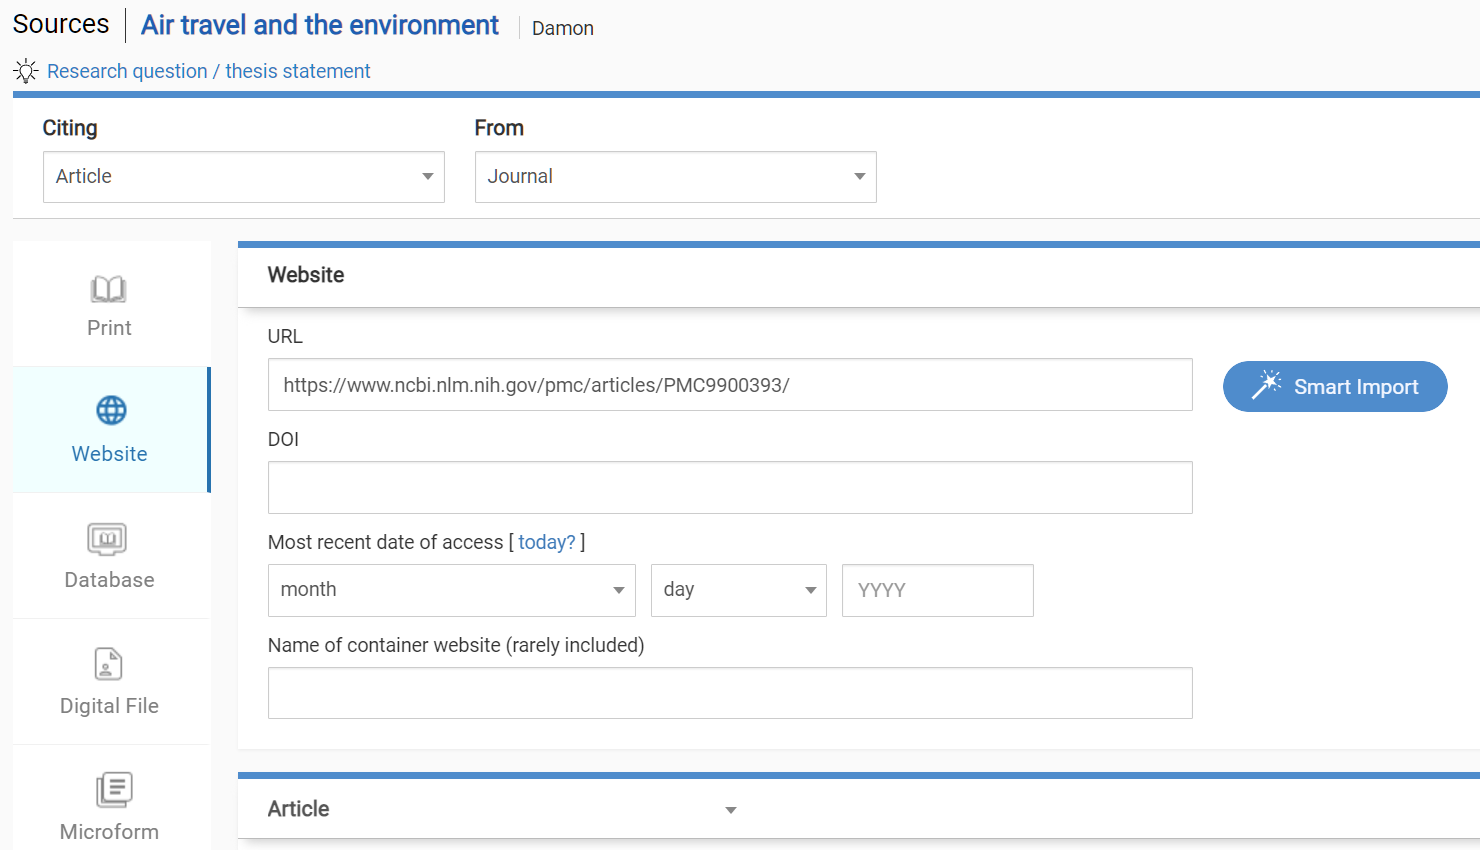Image resolution: width=1480 pixels, height=850 pixels.
Task: Click the lightbulb icon beside Research question
Action: (26, 71)
